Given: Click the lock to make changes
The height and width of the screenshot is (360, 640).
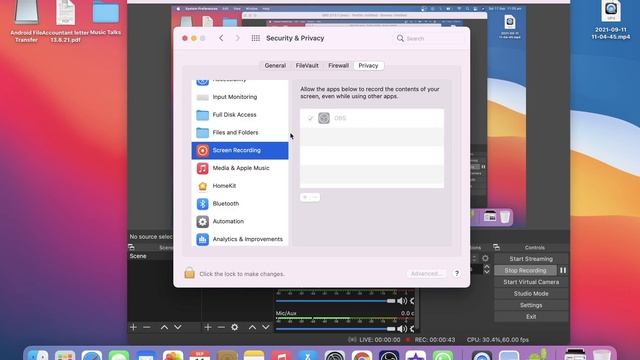Looking at the screenshot, I should coord(189,273).
